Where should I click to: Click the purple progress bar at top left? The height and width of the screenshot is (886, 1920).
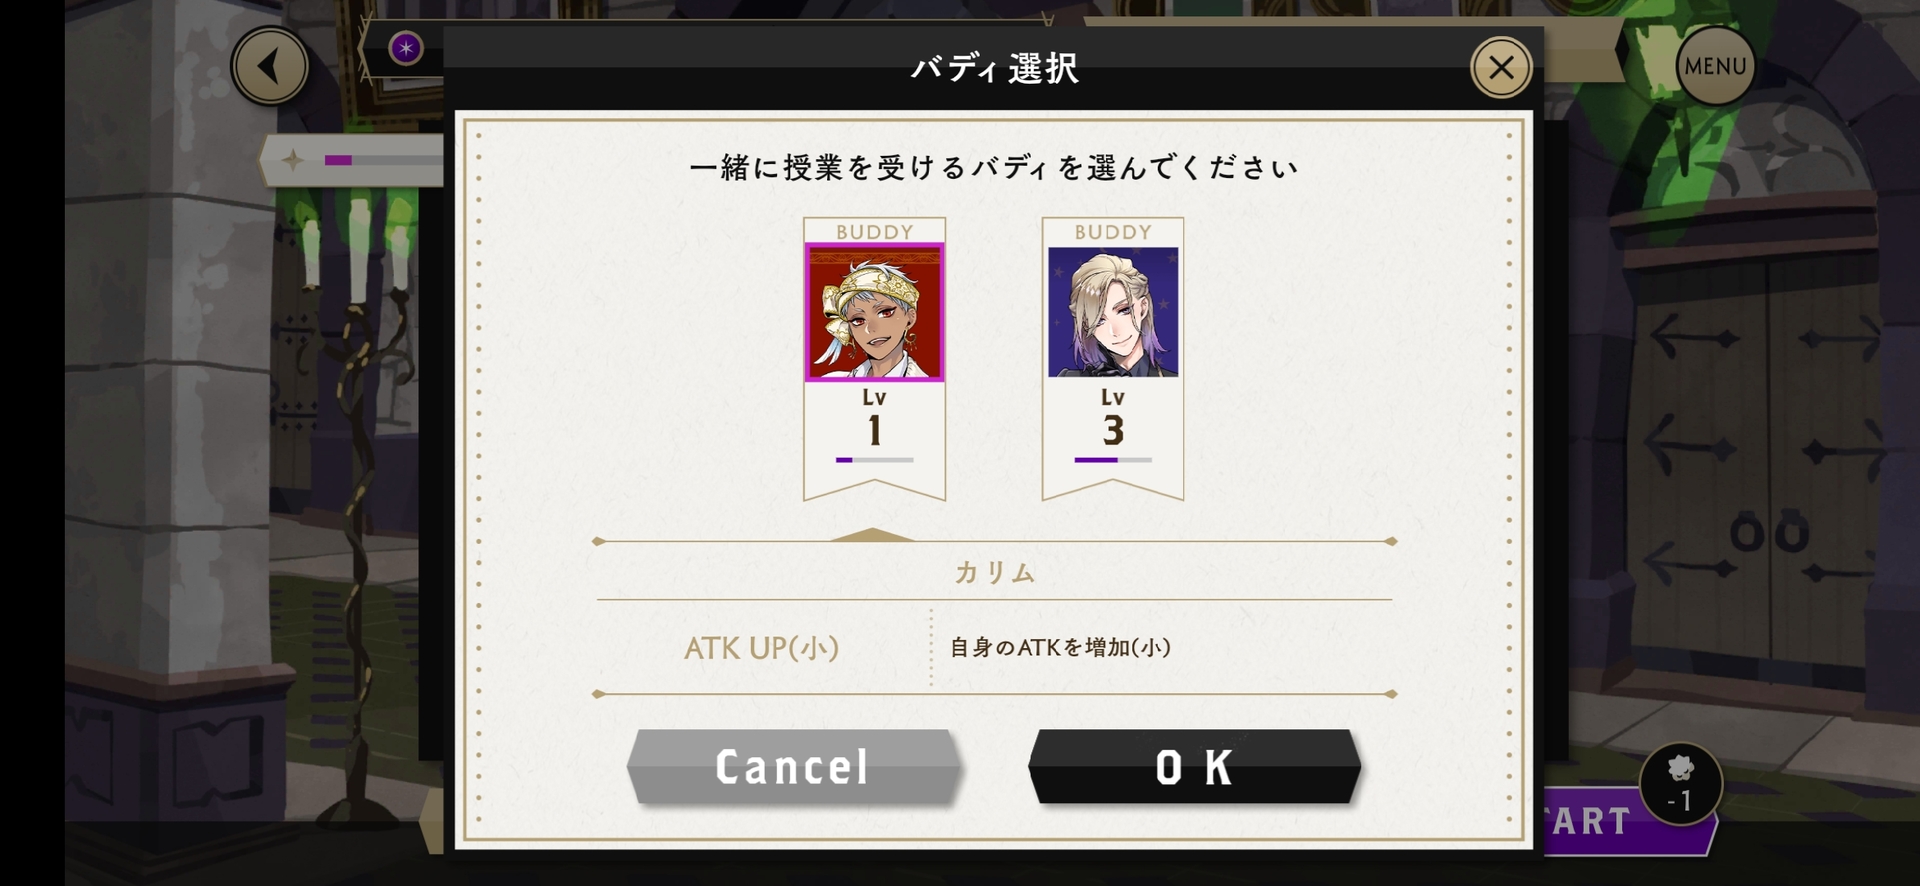pos(382,160)
